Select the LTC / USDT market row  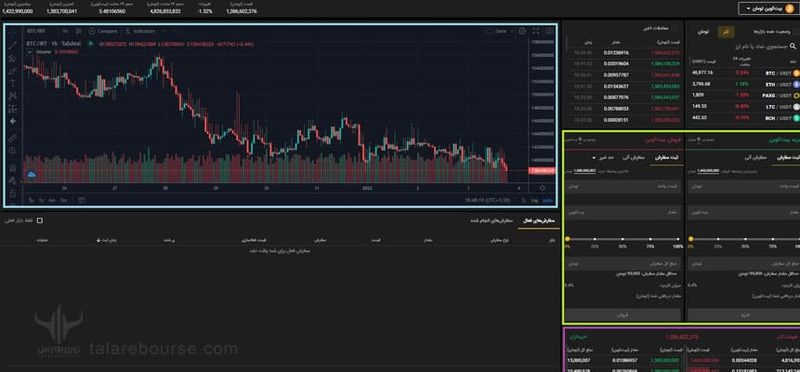pyautogui.click(x=744, y=106)
